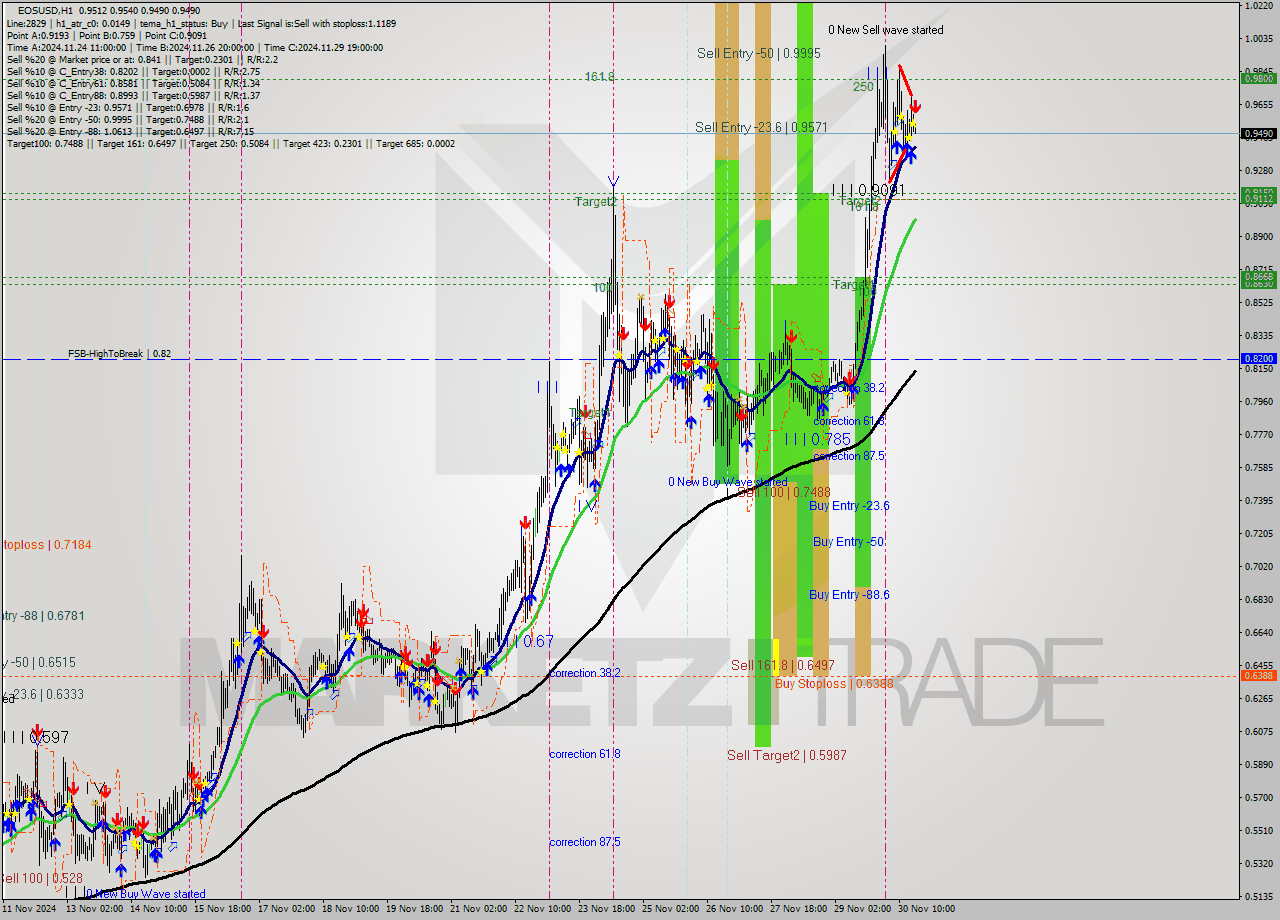Click the green 0.9112 price tag on axis
The width and height of the screenshot is (1280, 920).
(x=1258, y=198)
